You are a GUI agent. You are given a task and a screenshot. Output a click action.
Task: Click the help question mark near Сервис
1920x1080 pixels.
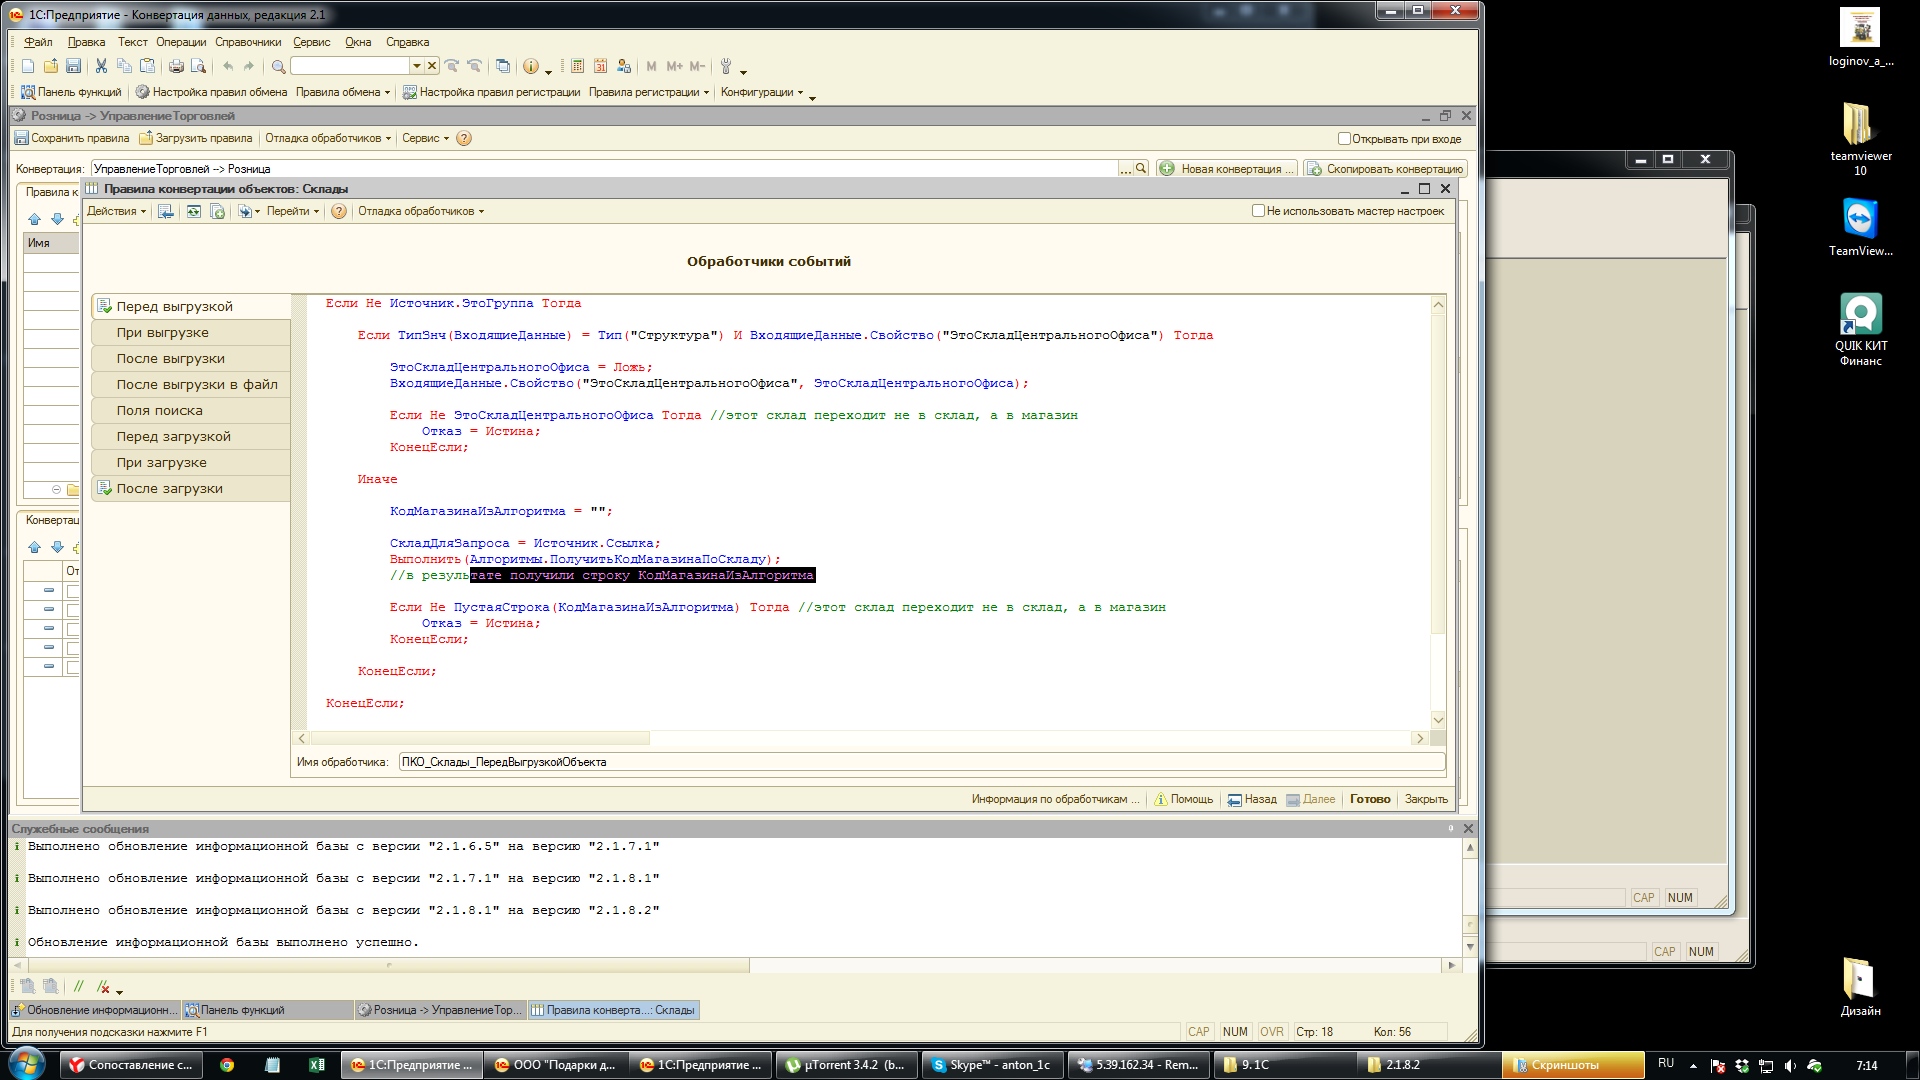click(464, 139)
